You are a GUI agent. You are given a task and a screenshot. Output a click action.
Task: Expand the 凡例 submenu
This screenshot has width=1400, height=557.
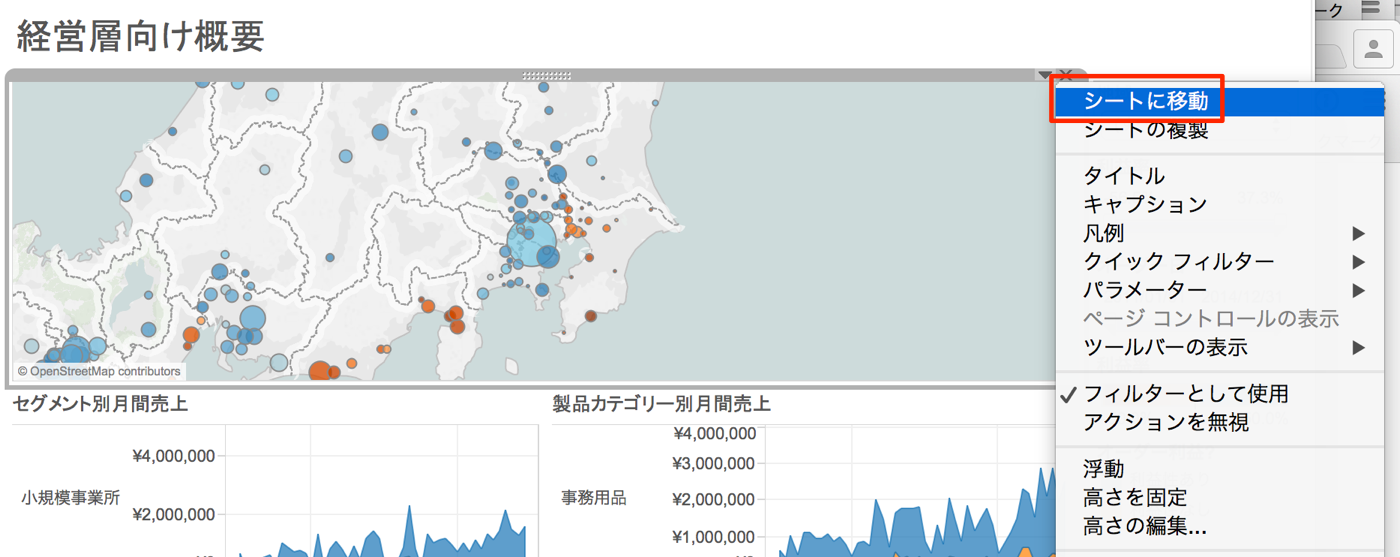pos(1104,233)
